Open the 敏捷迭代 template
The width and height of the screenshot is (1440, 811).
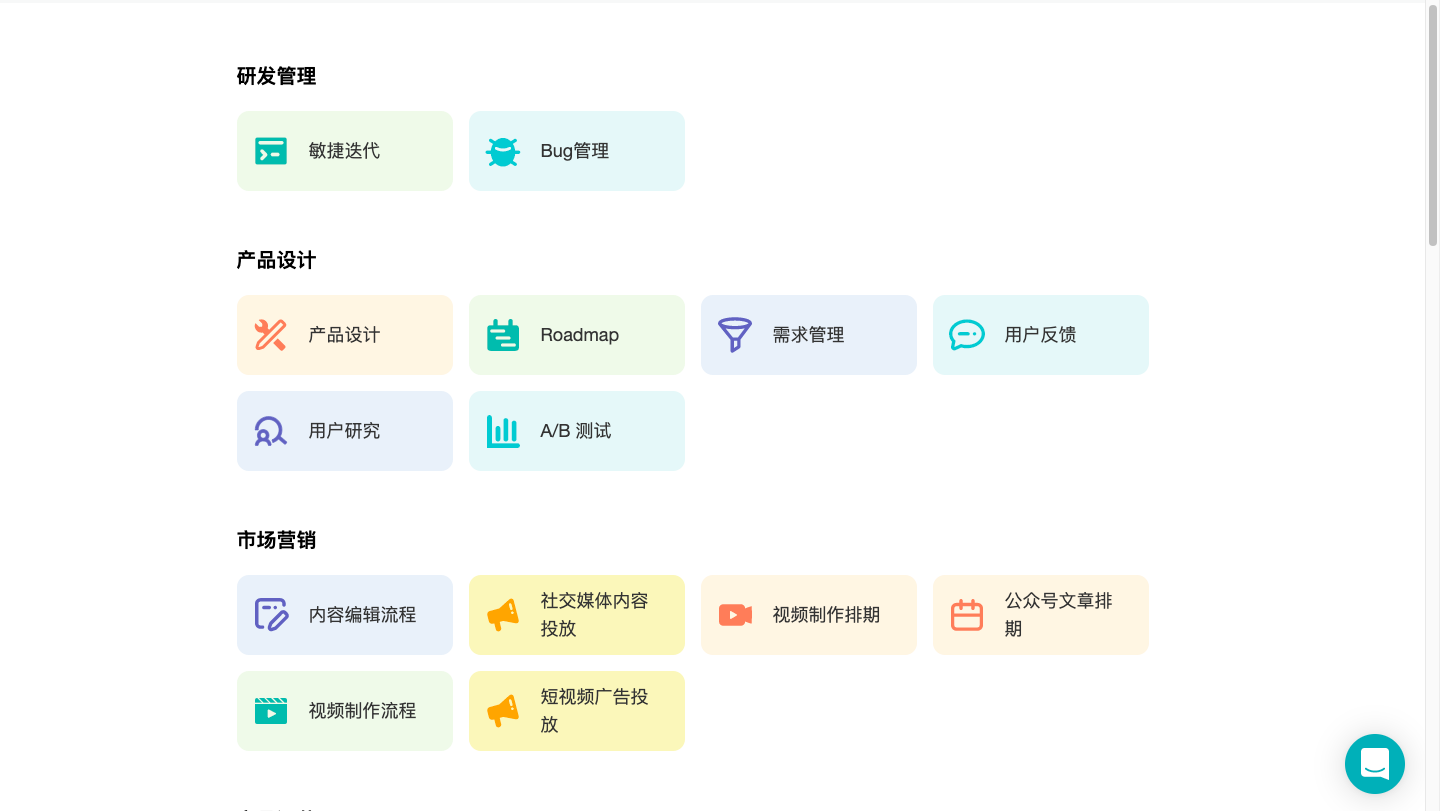(x=345, y=151)
